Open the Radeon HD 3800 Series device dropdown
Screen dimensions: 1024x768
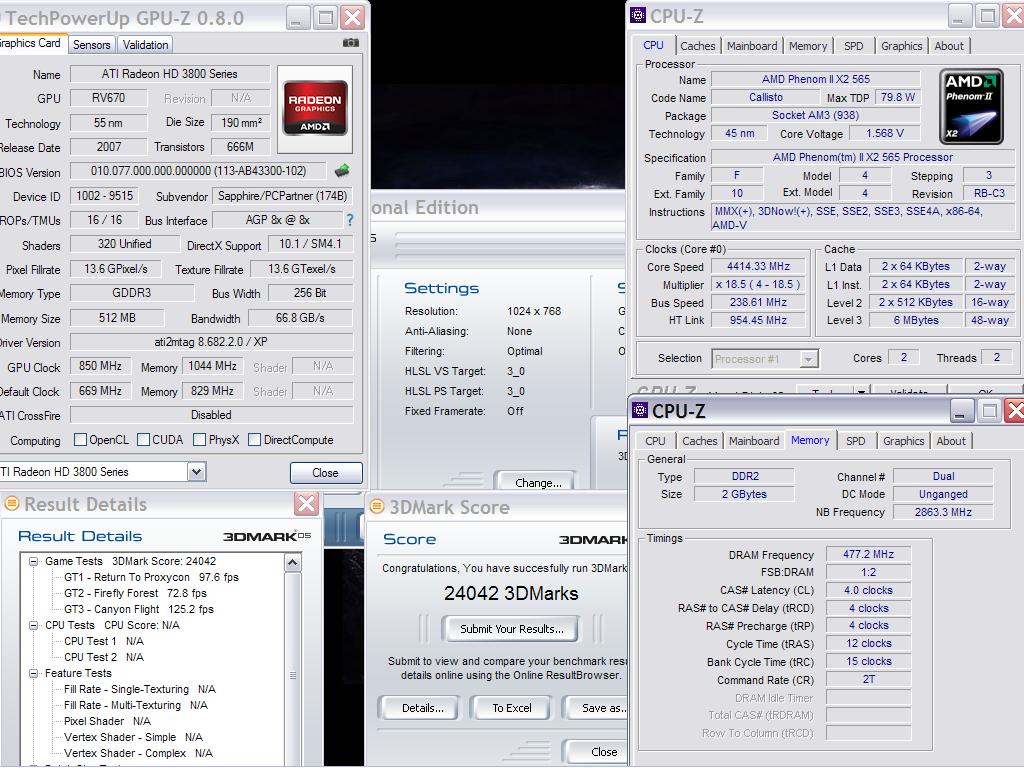pyautogui.click(x=197, y=472)
